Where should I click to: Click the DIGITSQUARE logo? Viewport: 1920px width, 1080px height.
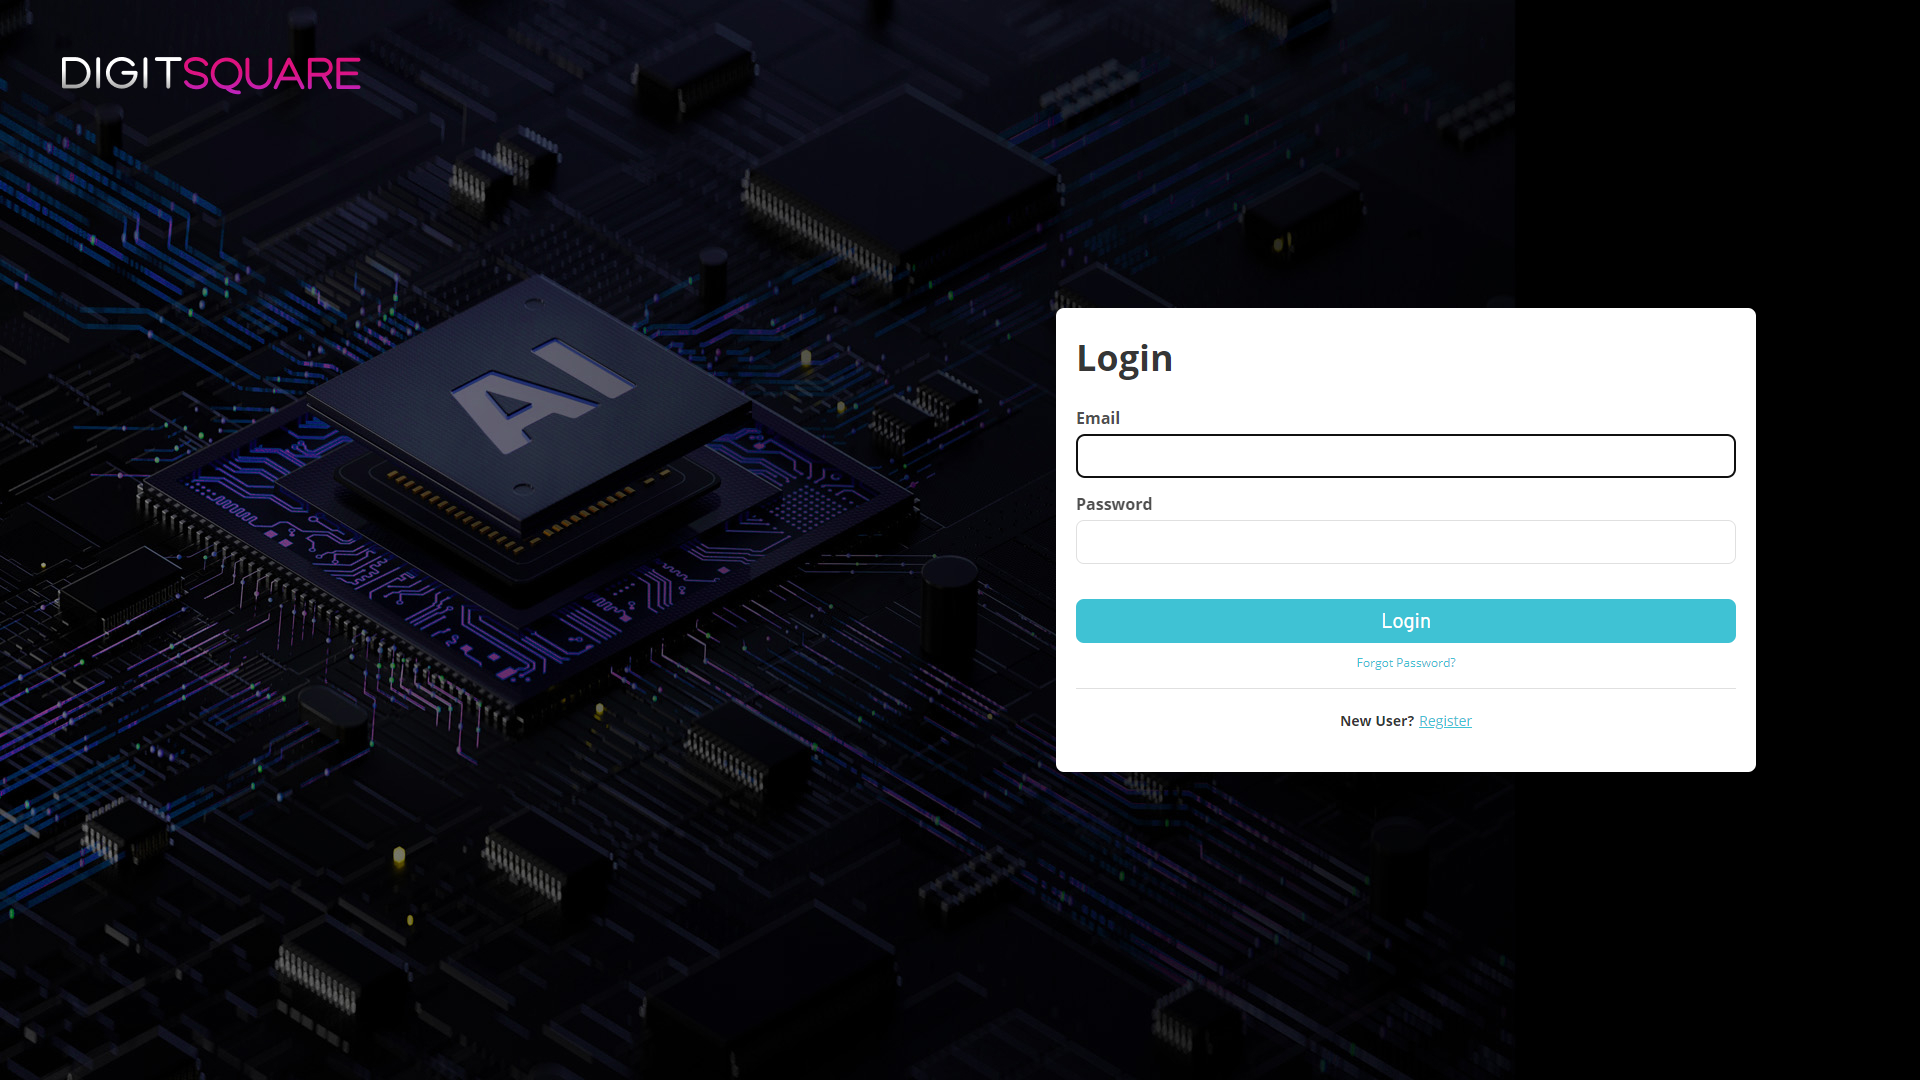coord(210,73)
